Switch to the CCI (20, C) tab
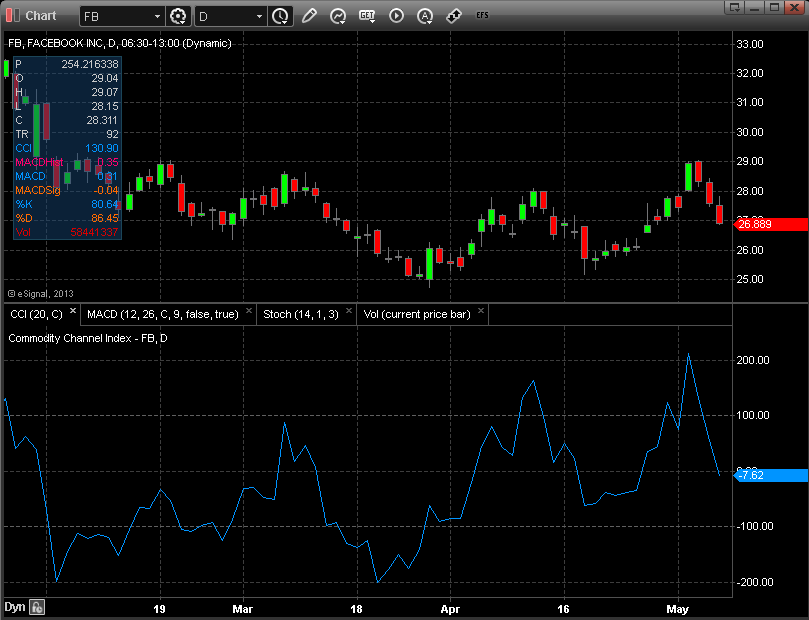 pyautogui.click(x=36, y=315)
